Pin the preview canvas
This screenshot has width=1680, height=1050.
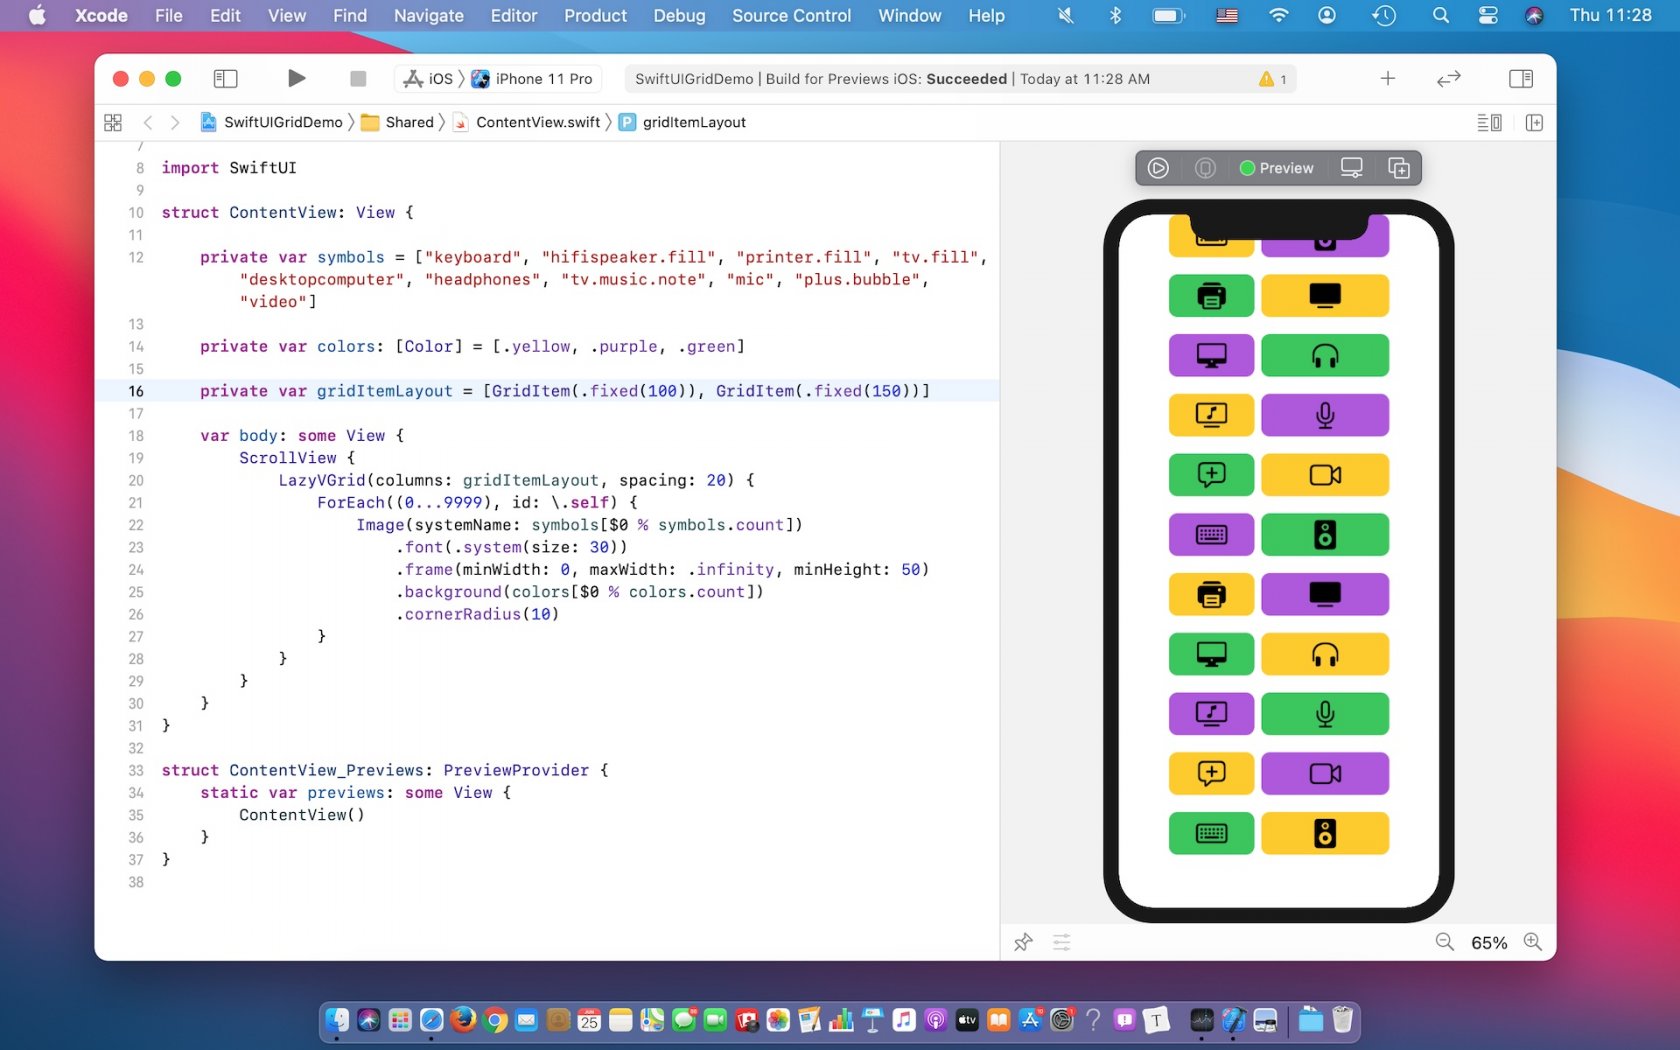coord(1023,942)
